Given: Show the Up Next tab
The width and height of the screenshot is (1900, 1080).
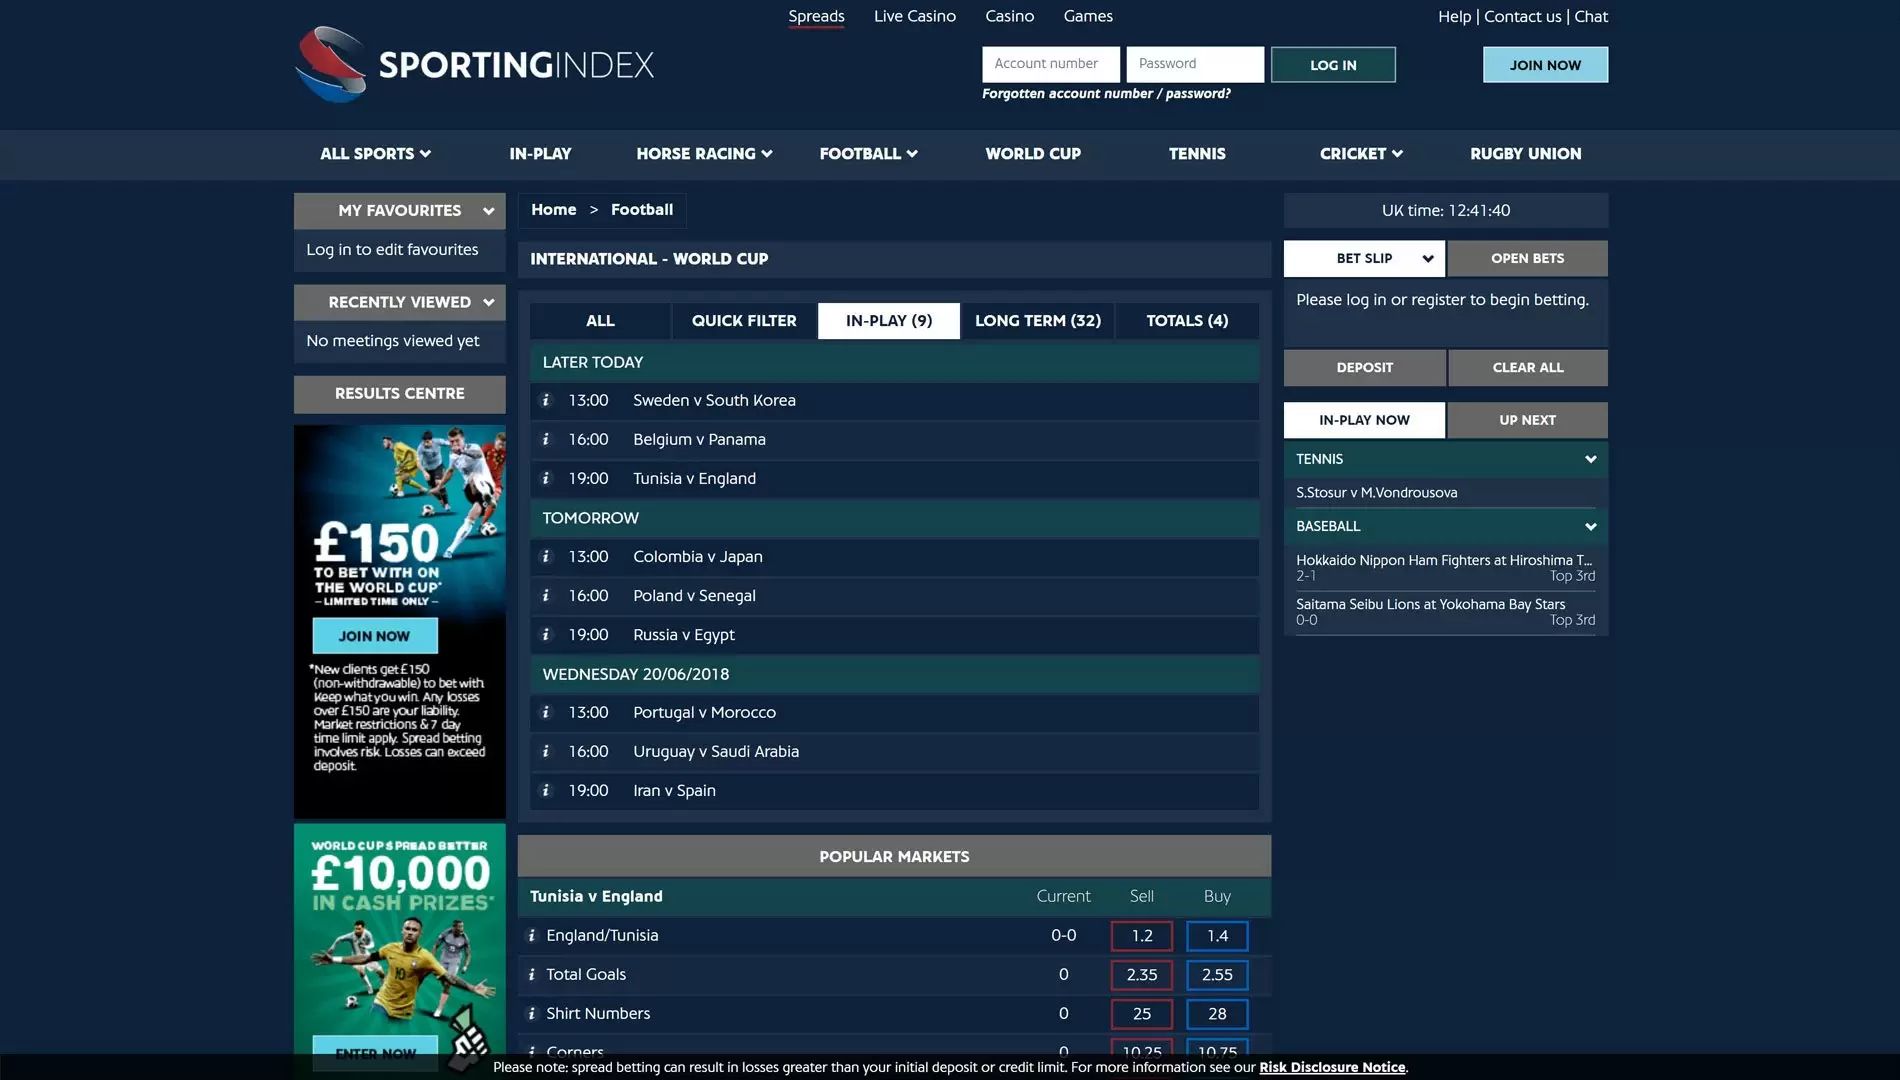Looking at the screenshot, I should 1527,420.
